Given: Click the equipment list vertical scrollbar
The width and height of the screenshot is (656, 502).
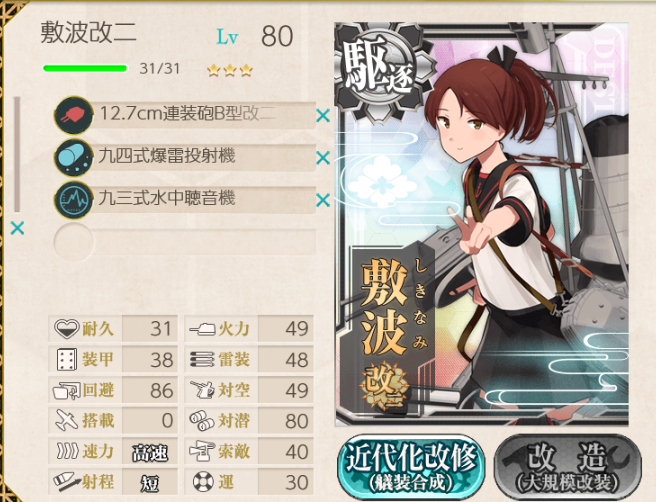Looking at the screenshot, I should click(x=17, y=154).
